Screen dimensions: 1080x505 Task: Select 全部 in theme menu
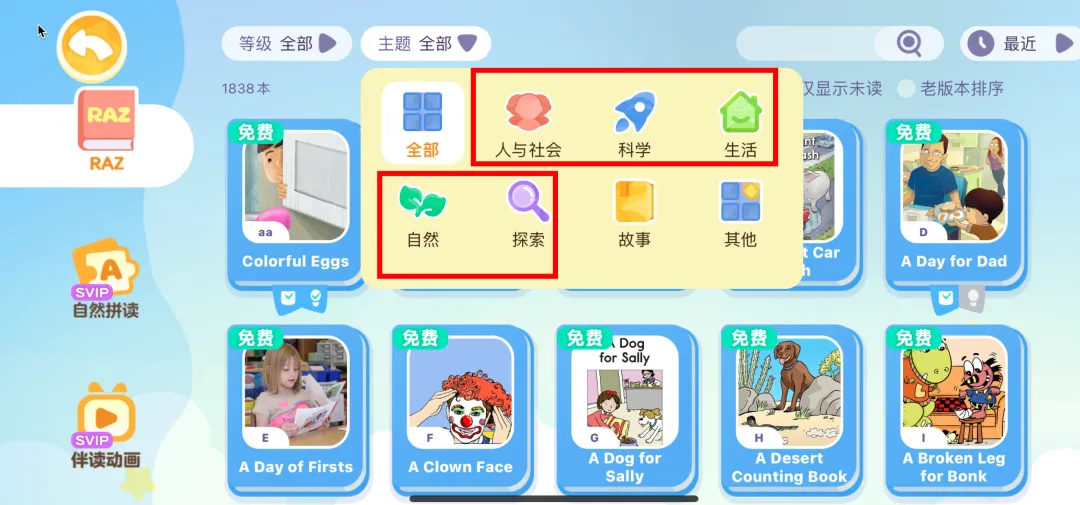coord(422,123)
